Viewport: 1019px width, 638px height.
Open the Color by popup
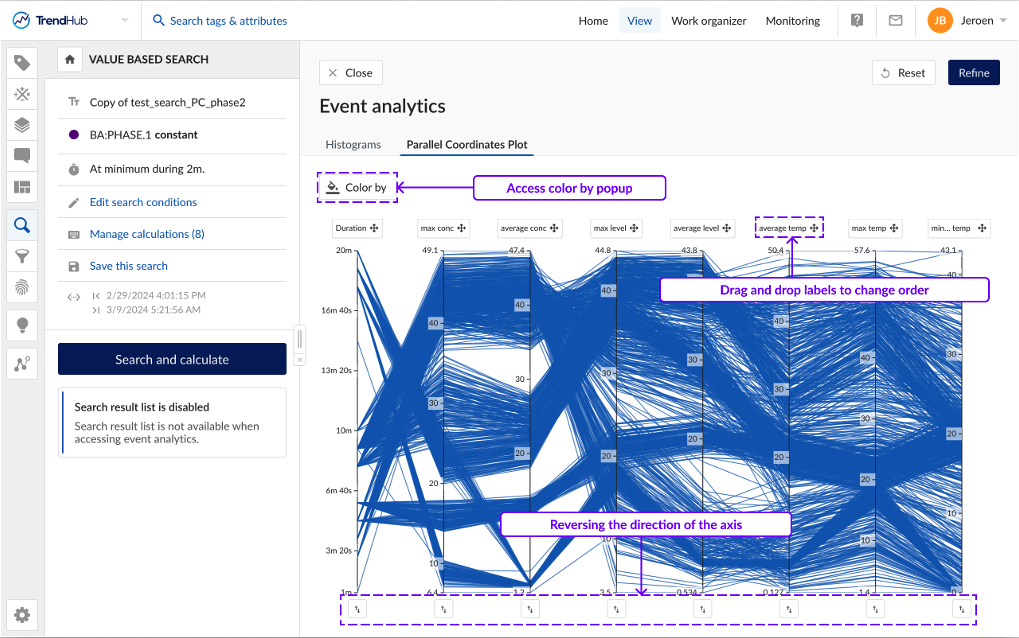(x=357, y=187)
